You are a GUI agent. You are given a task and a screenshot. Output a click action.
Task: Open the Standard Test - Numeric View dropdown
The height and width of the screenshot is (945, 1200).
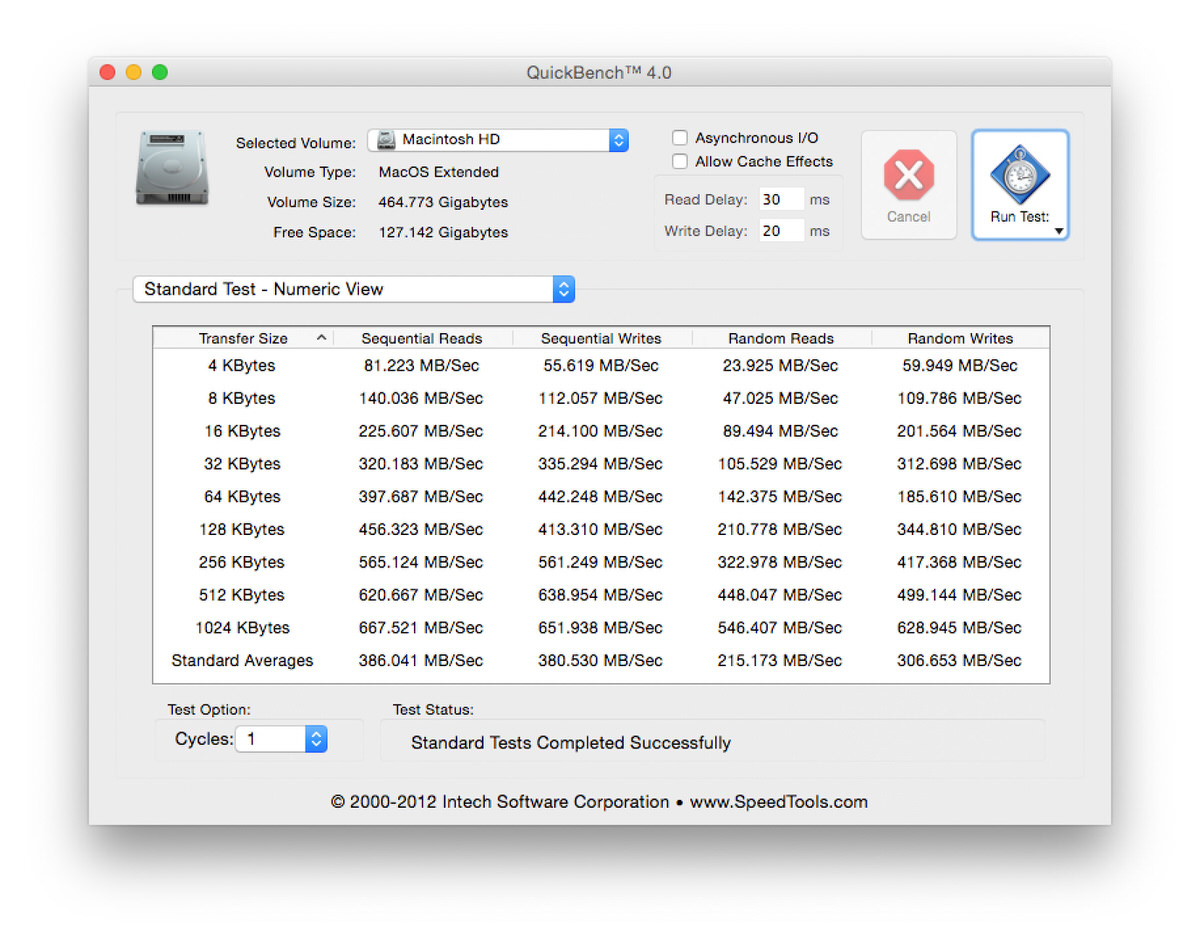(x=354, y=289)
